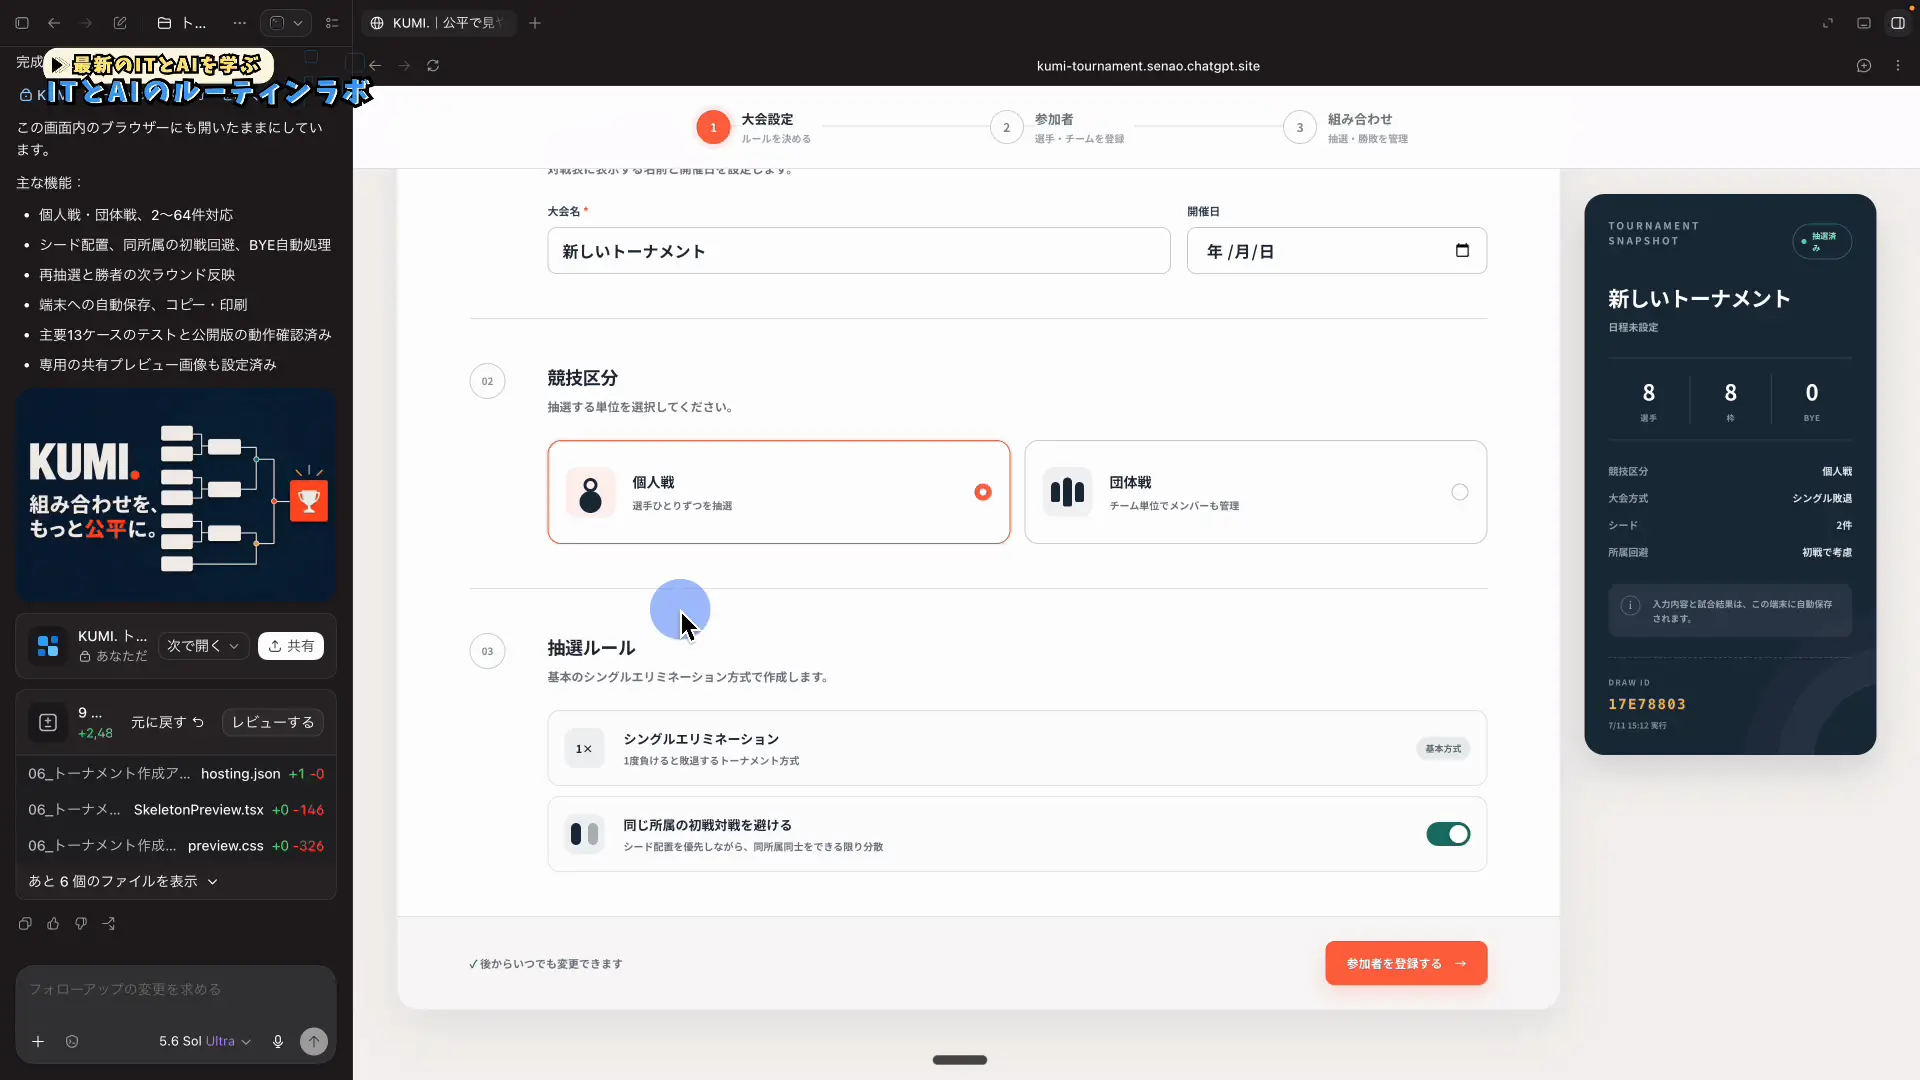Viewport: 1920px width, 1080px height.
Task: Click the 大会名 text field
Action: [859, 251]
